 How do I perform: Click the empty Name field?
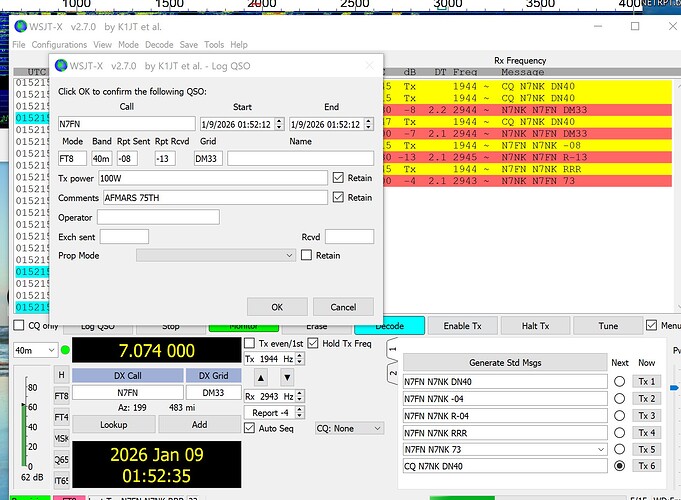[x=300, y=159]
